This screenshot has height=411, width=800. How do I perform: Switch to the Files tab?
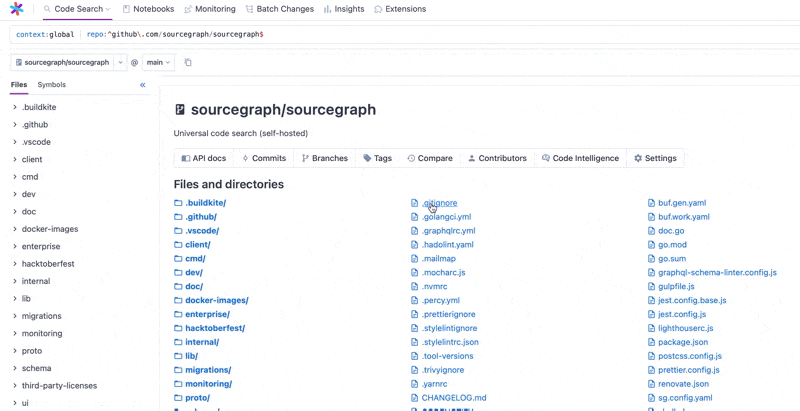coord(19,85)
